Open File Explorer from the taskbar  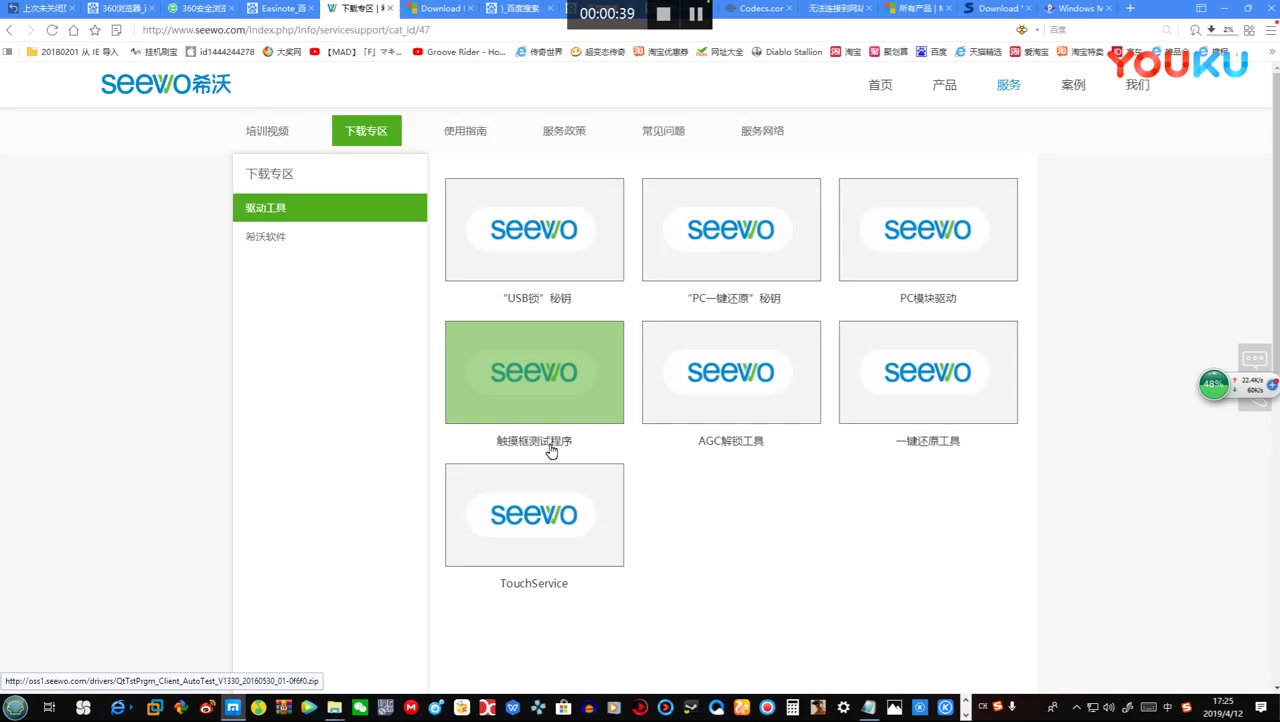coord(334,708)
